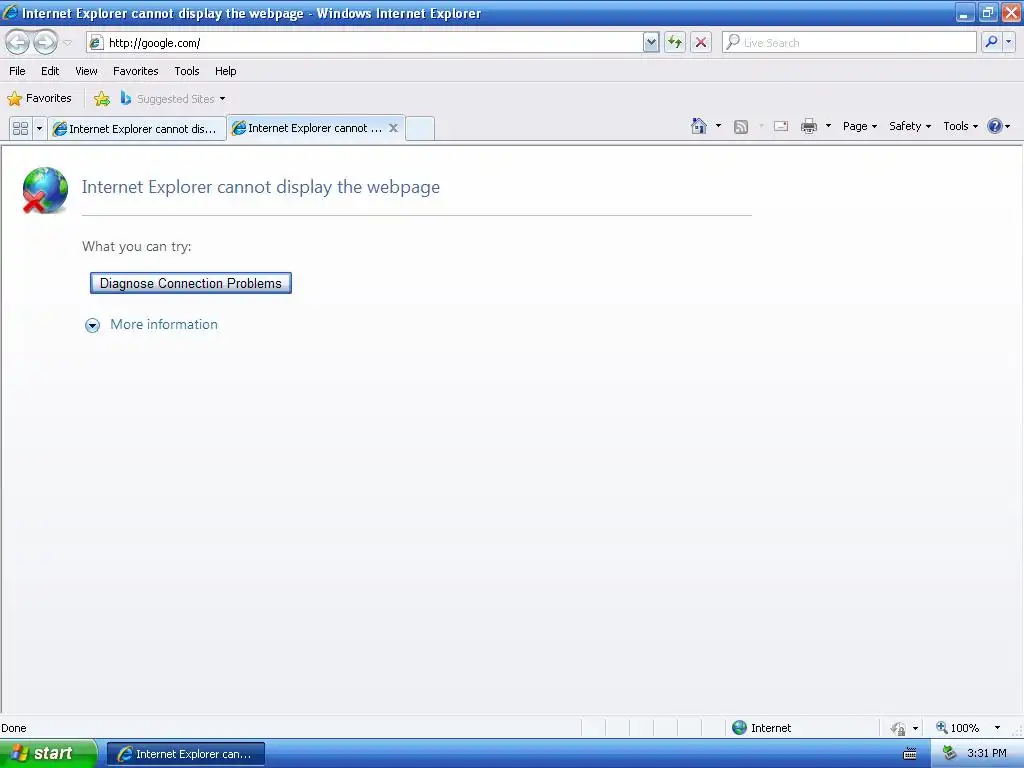Click the Internet Explorer taskbar button

click(x=186, y=754)
